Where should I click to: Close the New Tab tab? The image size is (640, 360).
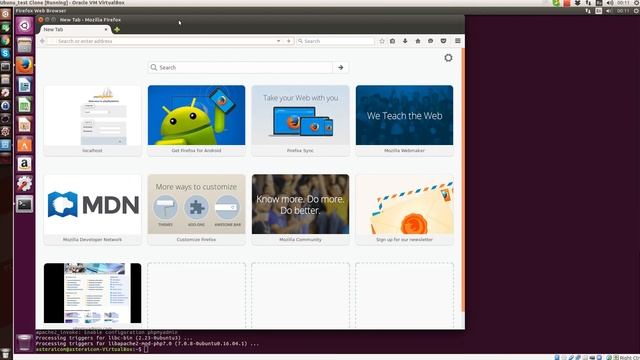(106, 29)
